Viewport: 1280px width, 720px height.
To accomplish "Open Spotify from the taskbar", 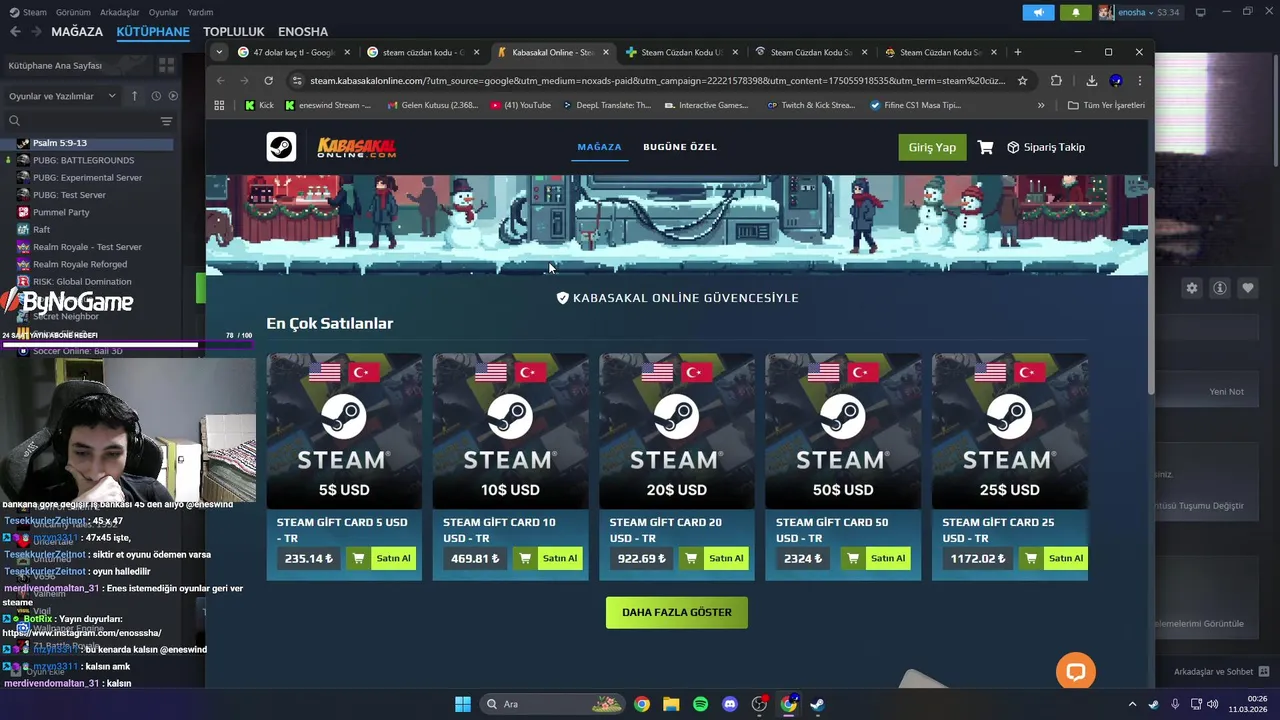I will (700, 704).
